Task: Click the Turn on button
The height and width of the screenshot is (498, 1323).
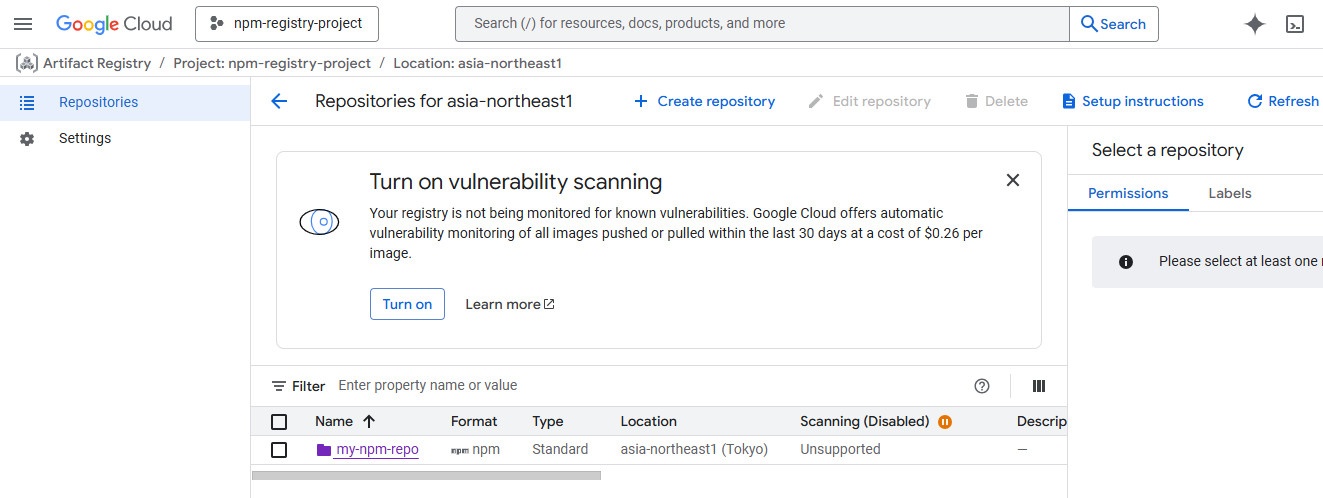Action: [x=407, y=304]
